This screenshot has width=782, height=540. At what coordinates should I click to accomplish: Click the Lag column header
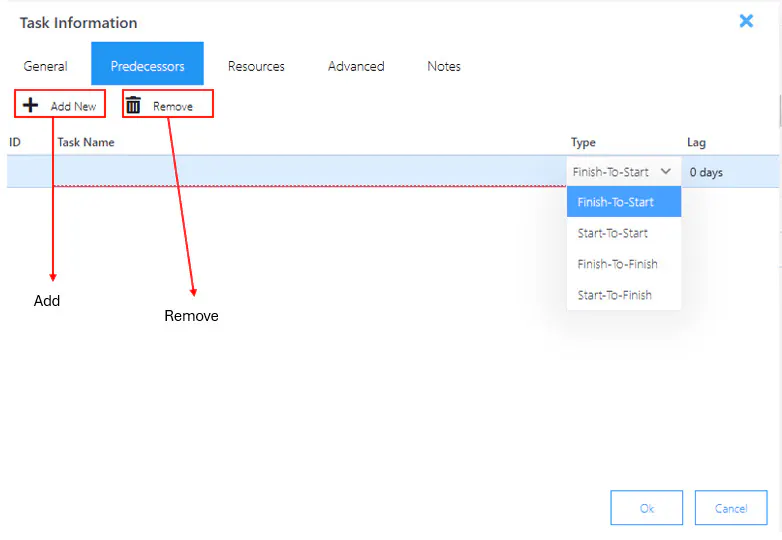[x=696, y=143]
